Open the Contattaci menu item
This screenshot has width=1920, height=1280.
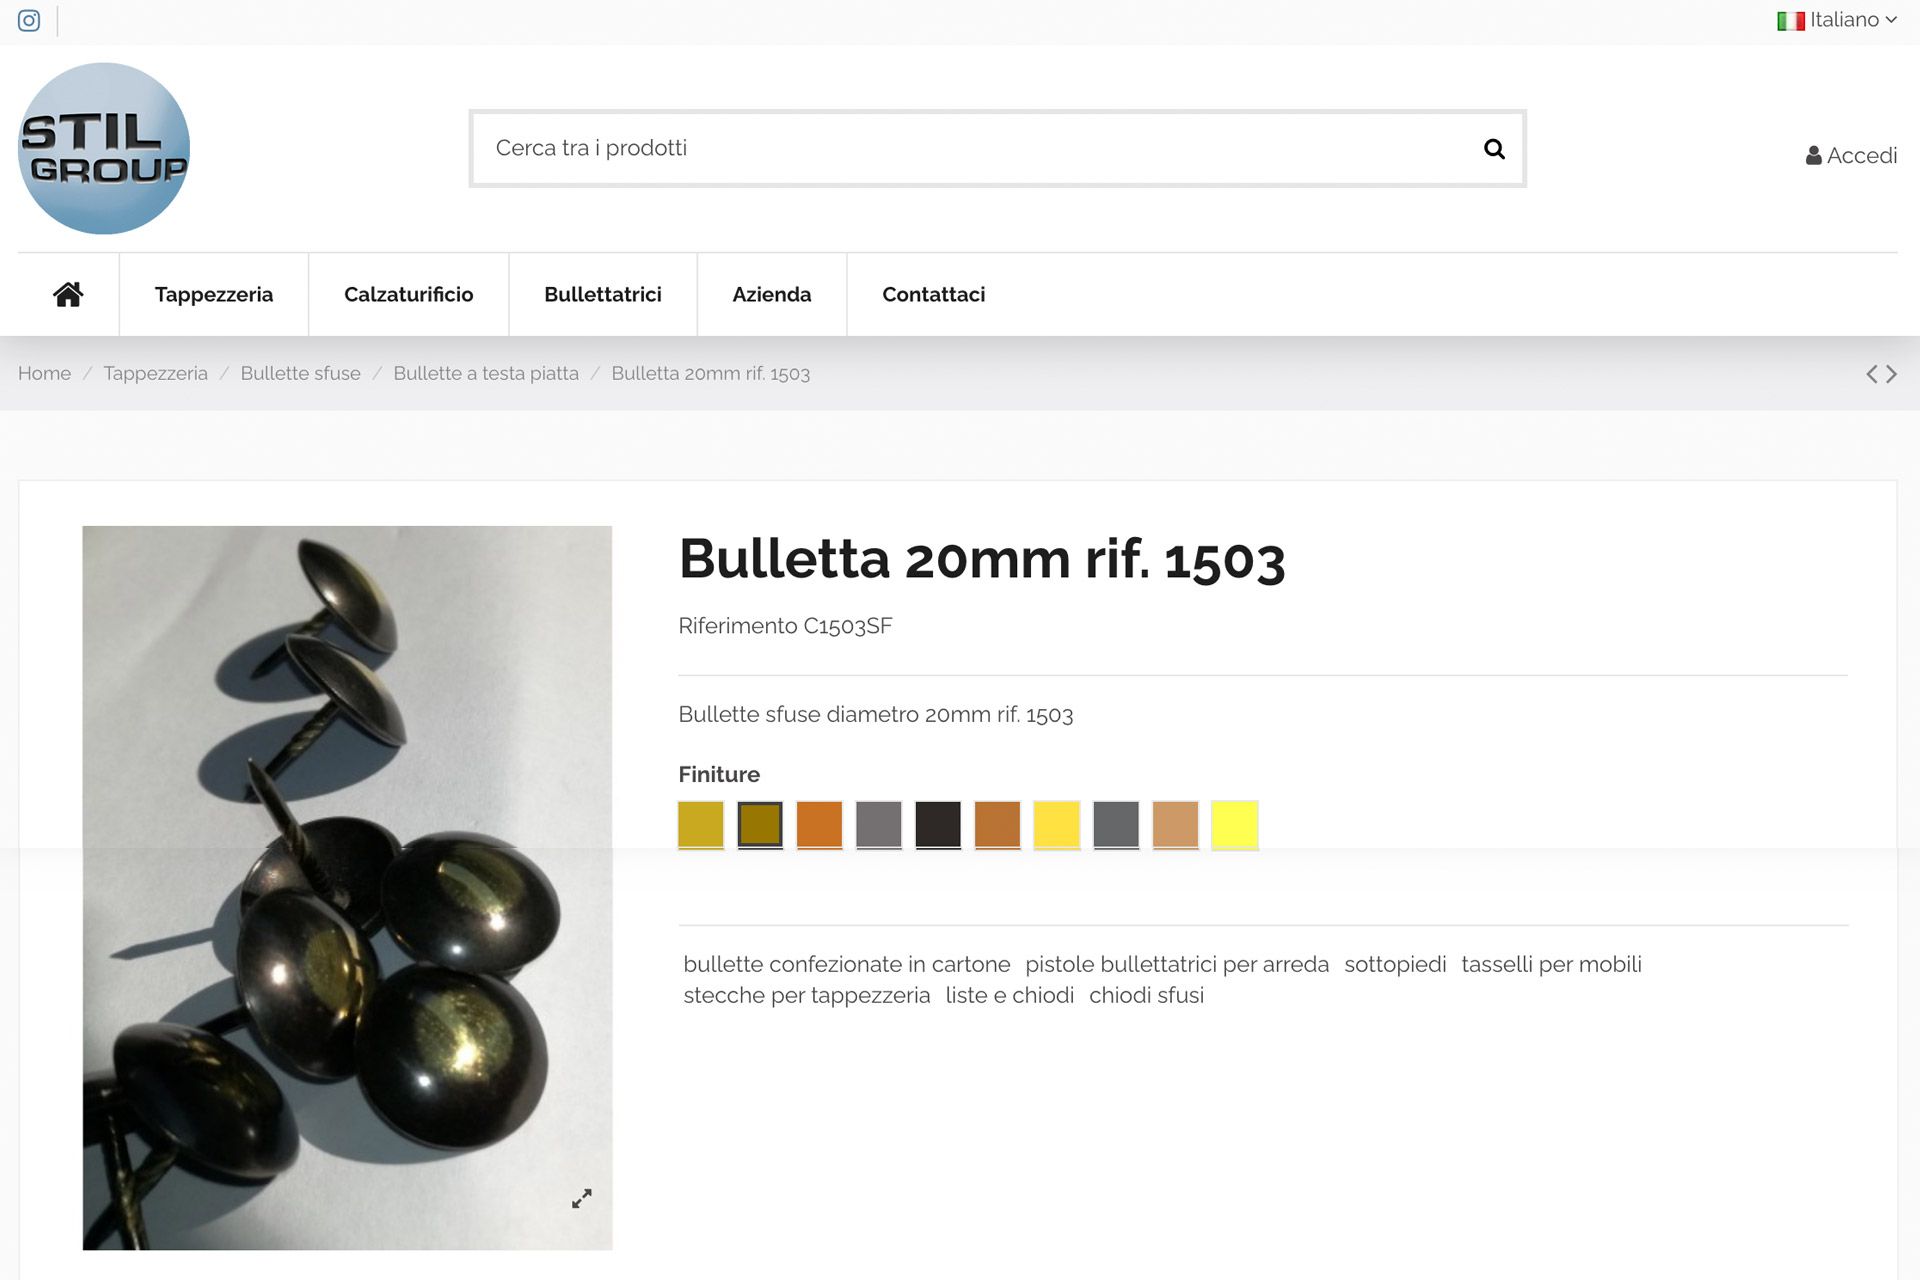(934, 294)
